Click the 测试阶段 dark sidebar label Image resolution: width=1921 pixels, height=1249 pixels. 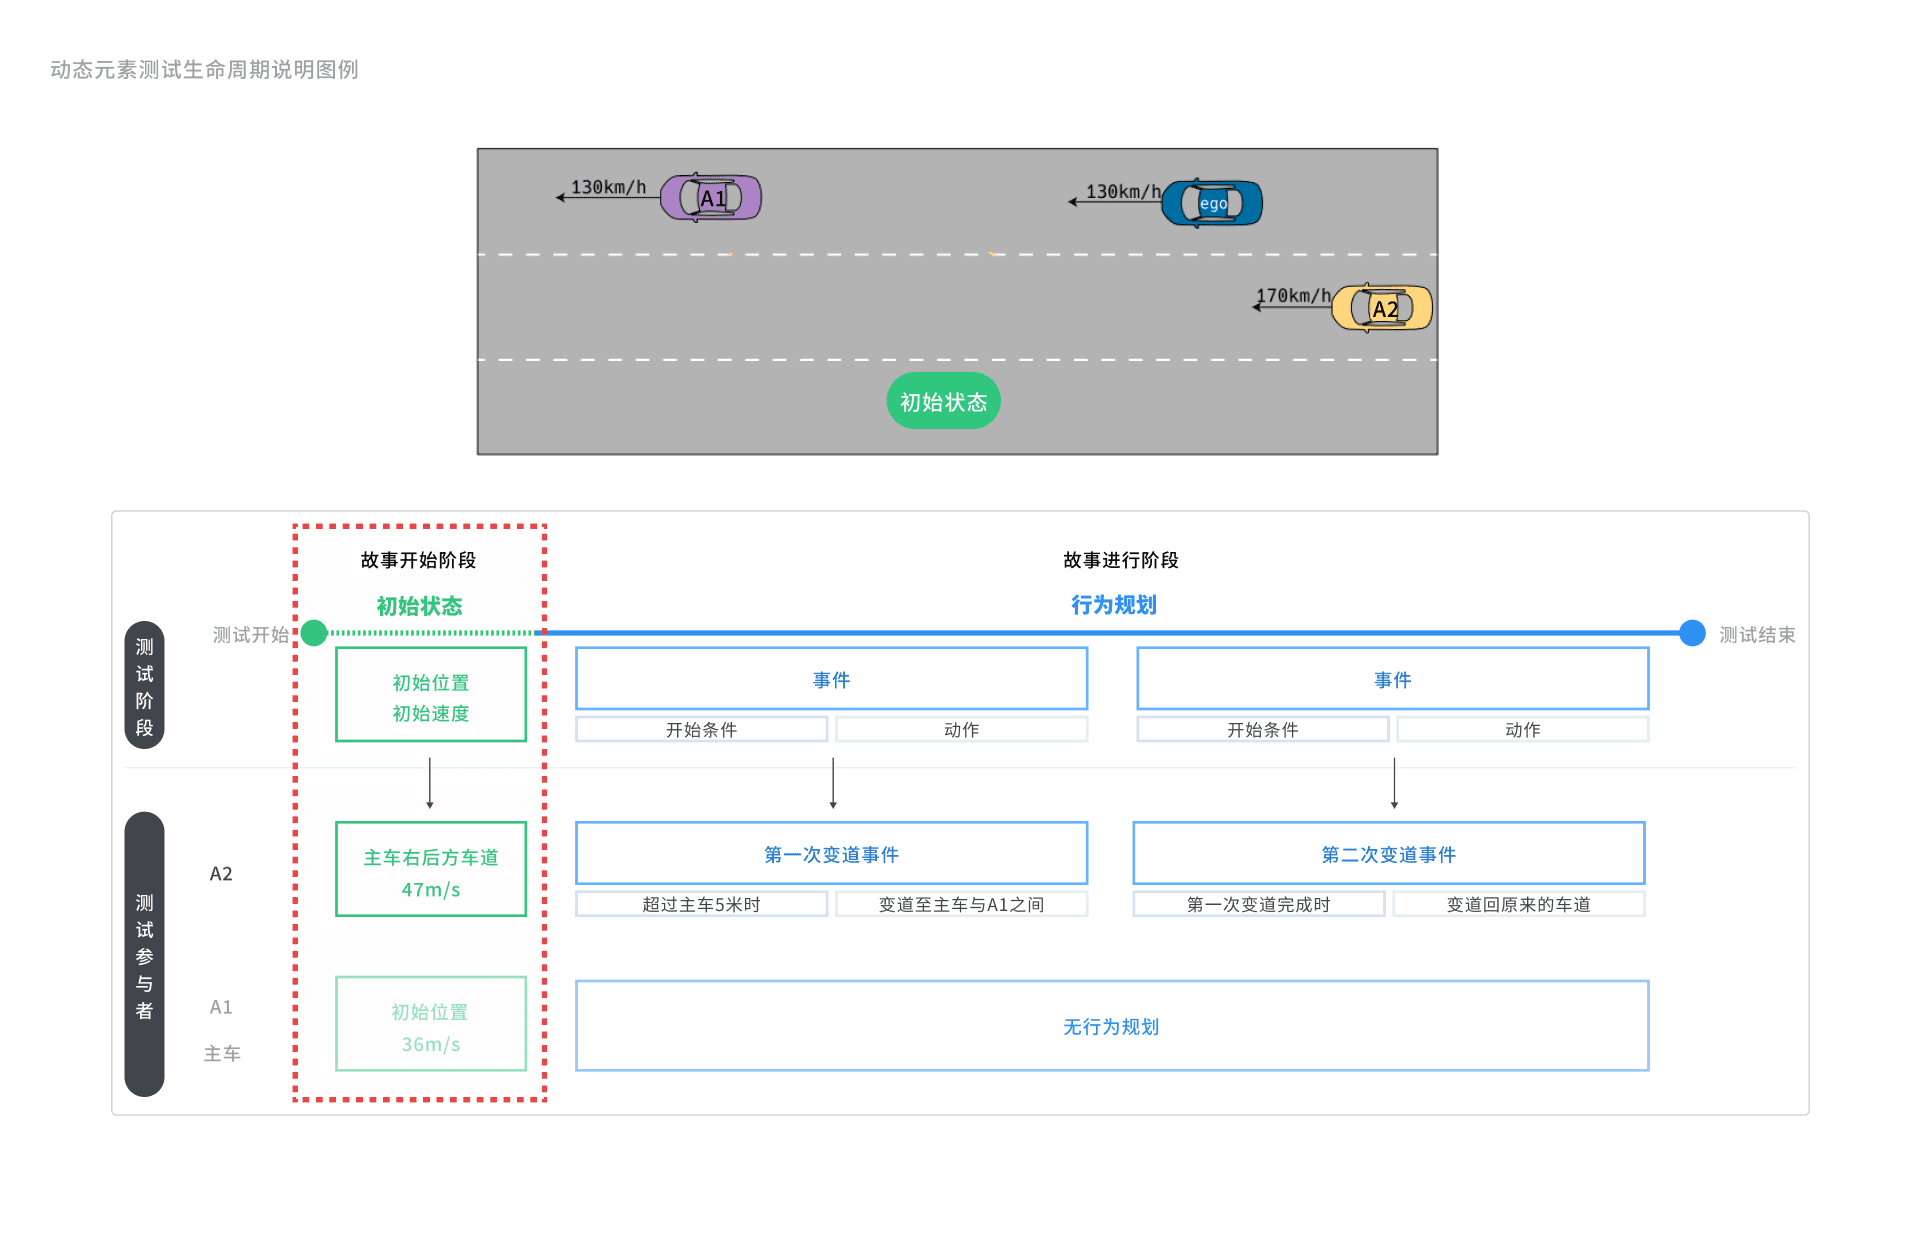point(144,686)
